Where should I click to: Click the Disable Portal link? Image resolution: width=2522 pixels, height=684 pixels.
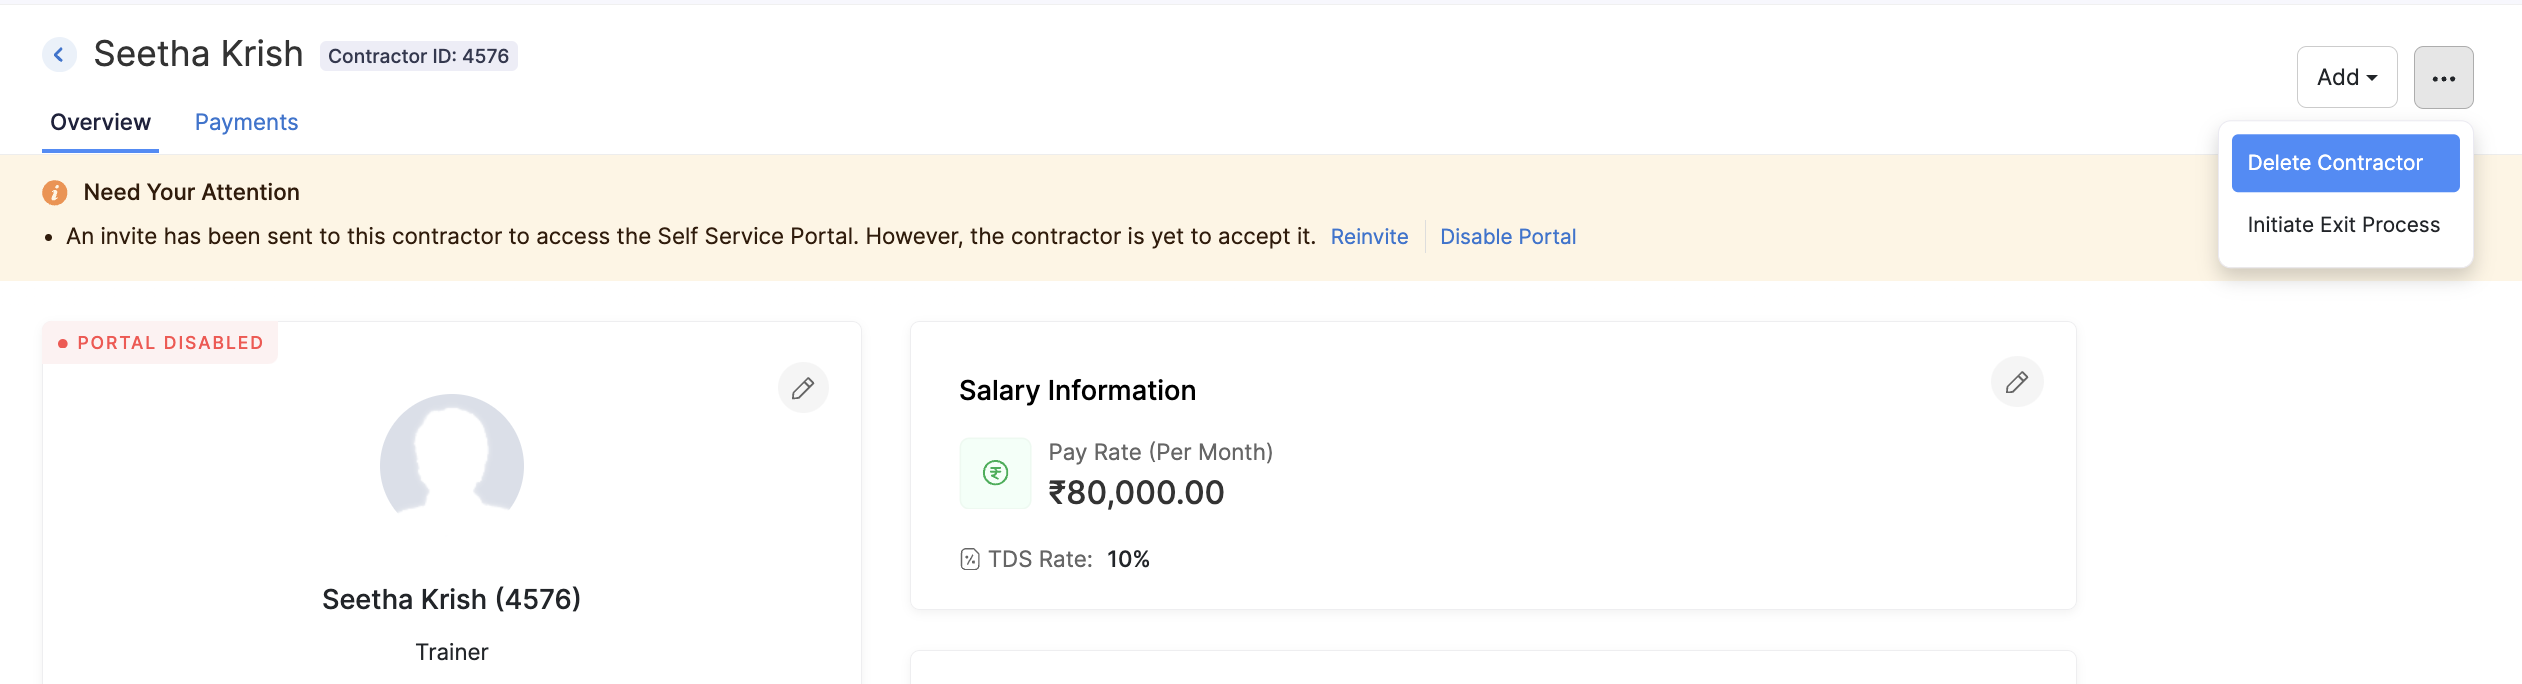click(x=1508, y=237)
